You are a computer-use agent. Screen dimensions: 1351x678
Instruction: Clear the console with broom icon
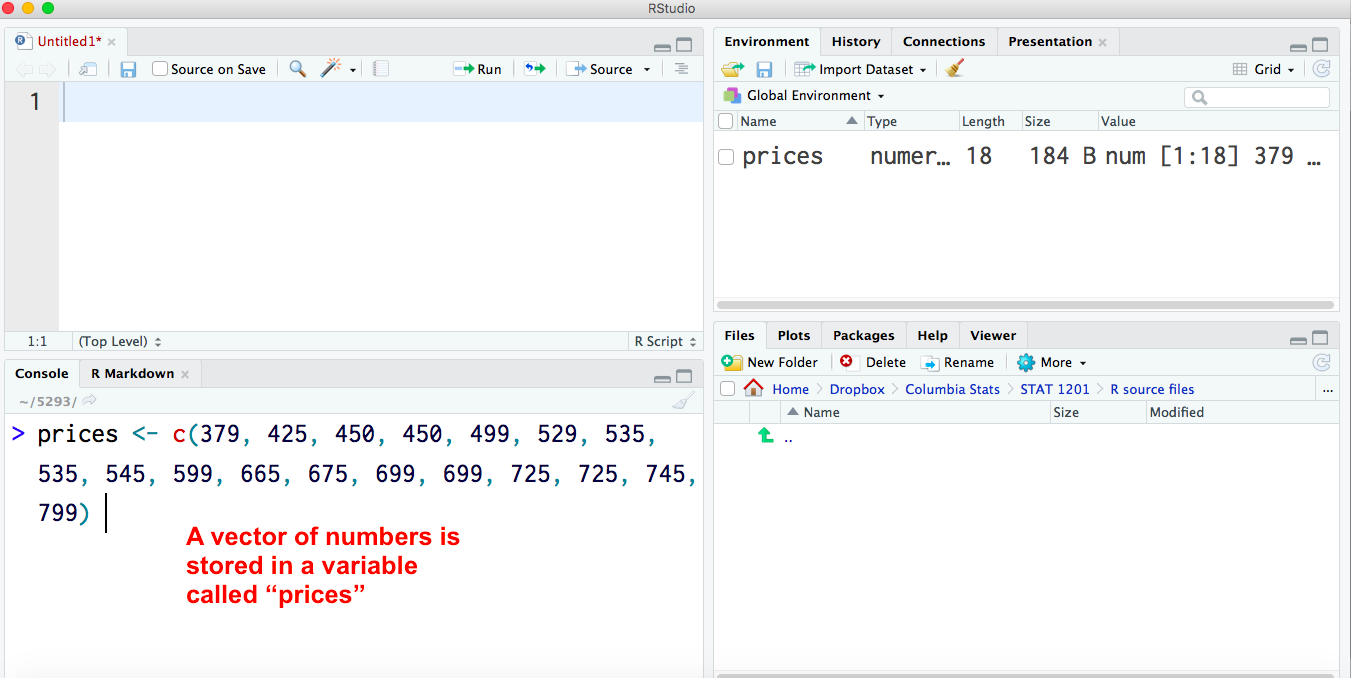point(683,401)
